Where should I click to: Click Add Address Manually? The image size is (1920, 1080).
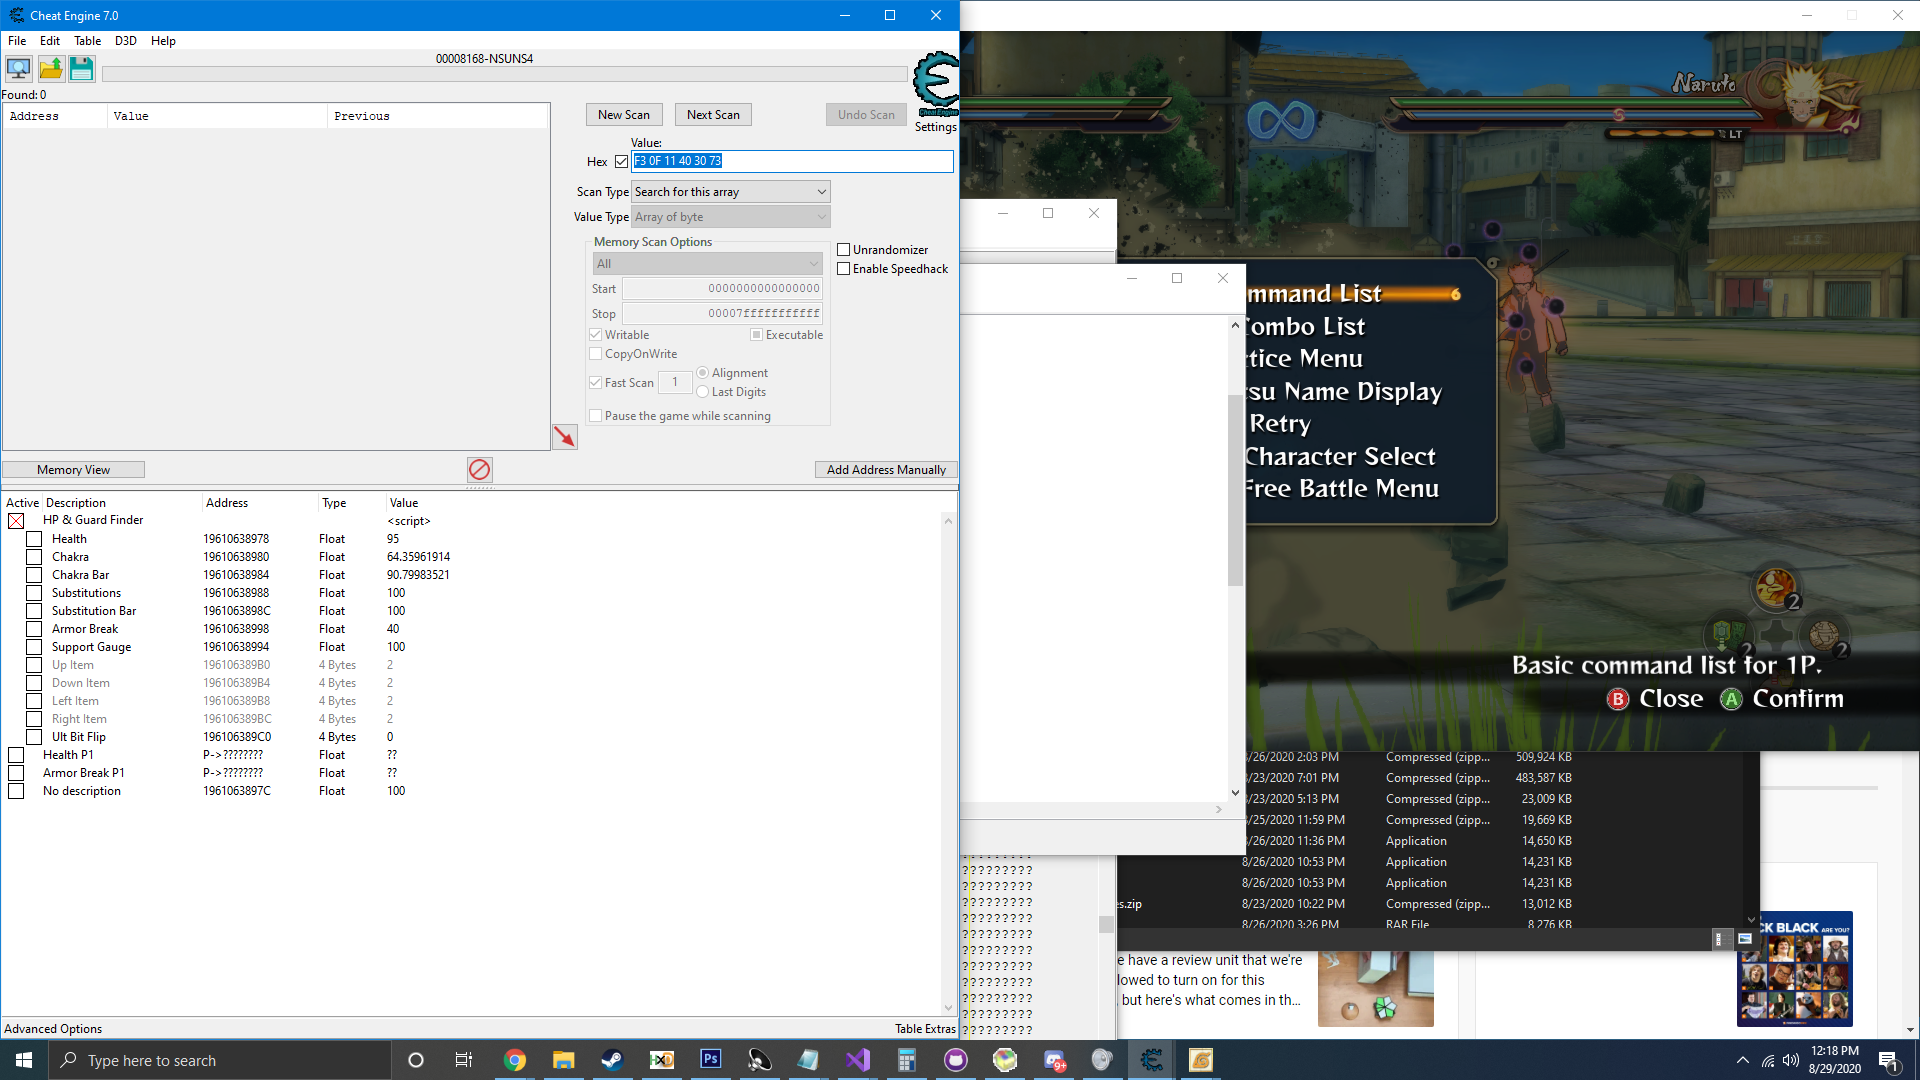pos(885,469)
